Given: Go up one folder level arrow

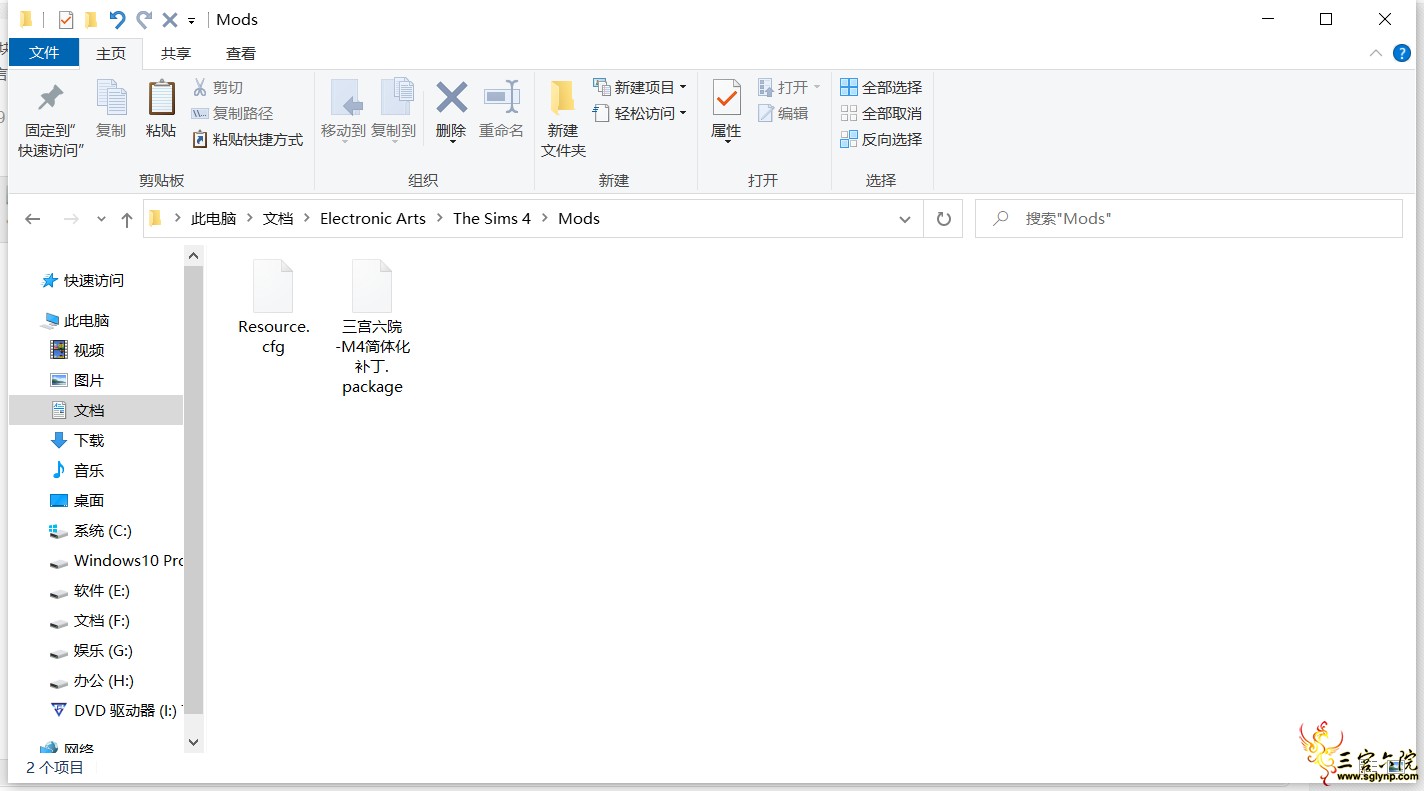Looking at the screenshot, I should [x=126, y=219].
